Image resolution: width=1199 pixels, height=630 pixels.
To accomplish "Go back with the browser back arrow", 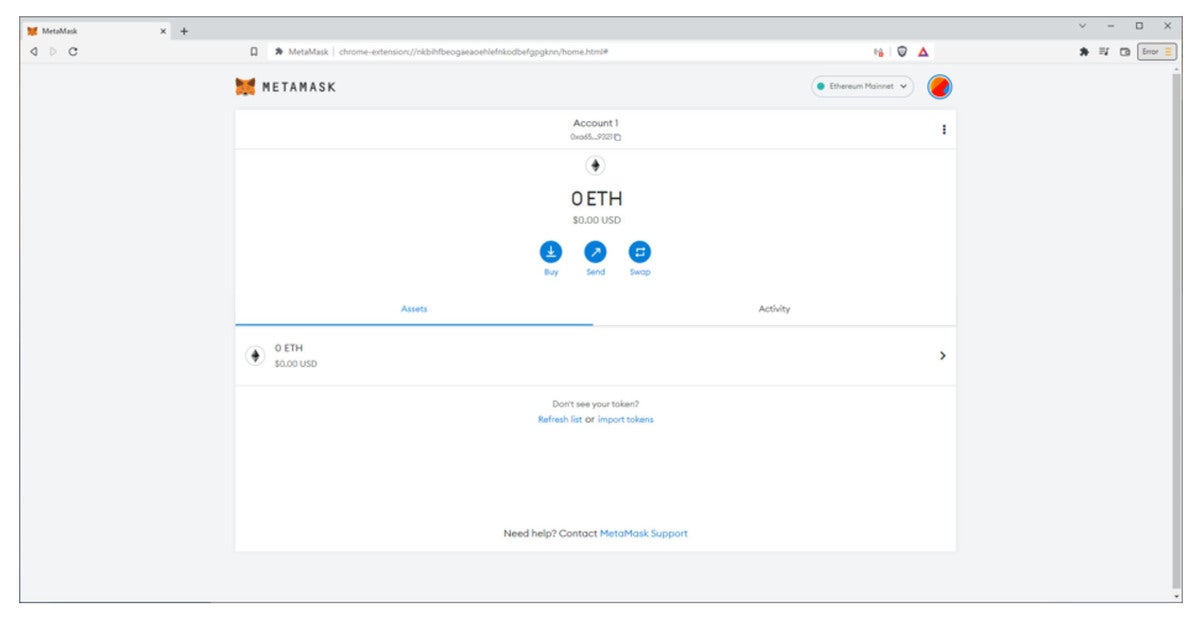I will click(x=34, y=51).
